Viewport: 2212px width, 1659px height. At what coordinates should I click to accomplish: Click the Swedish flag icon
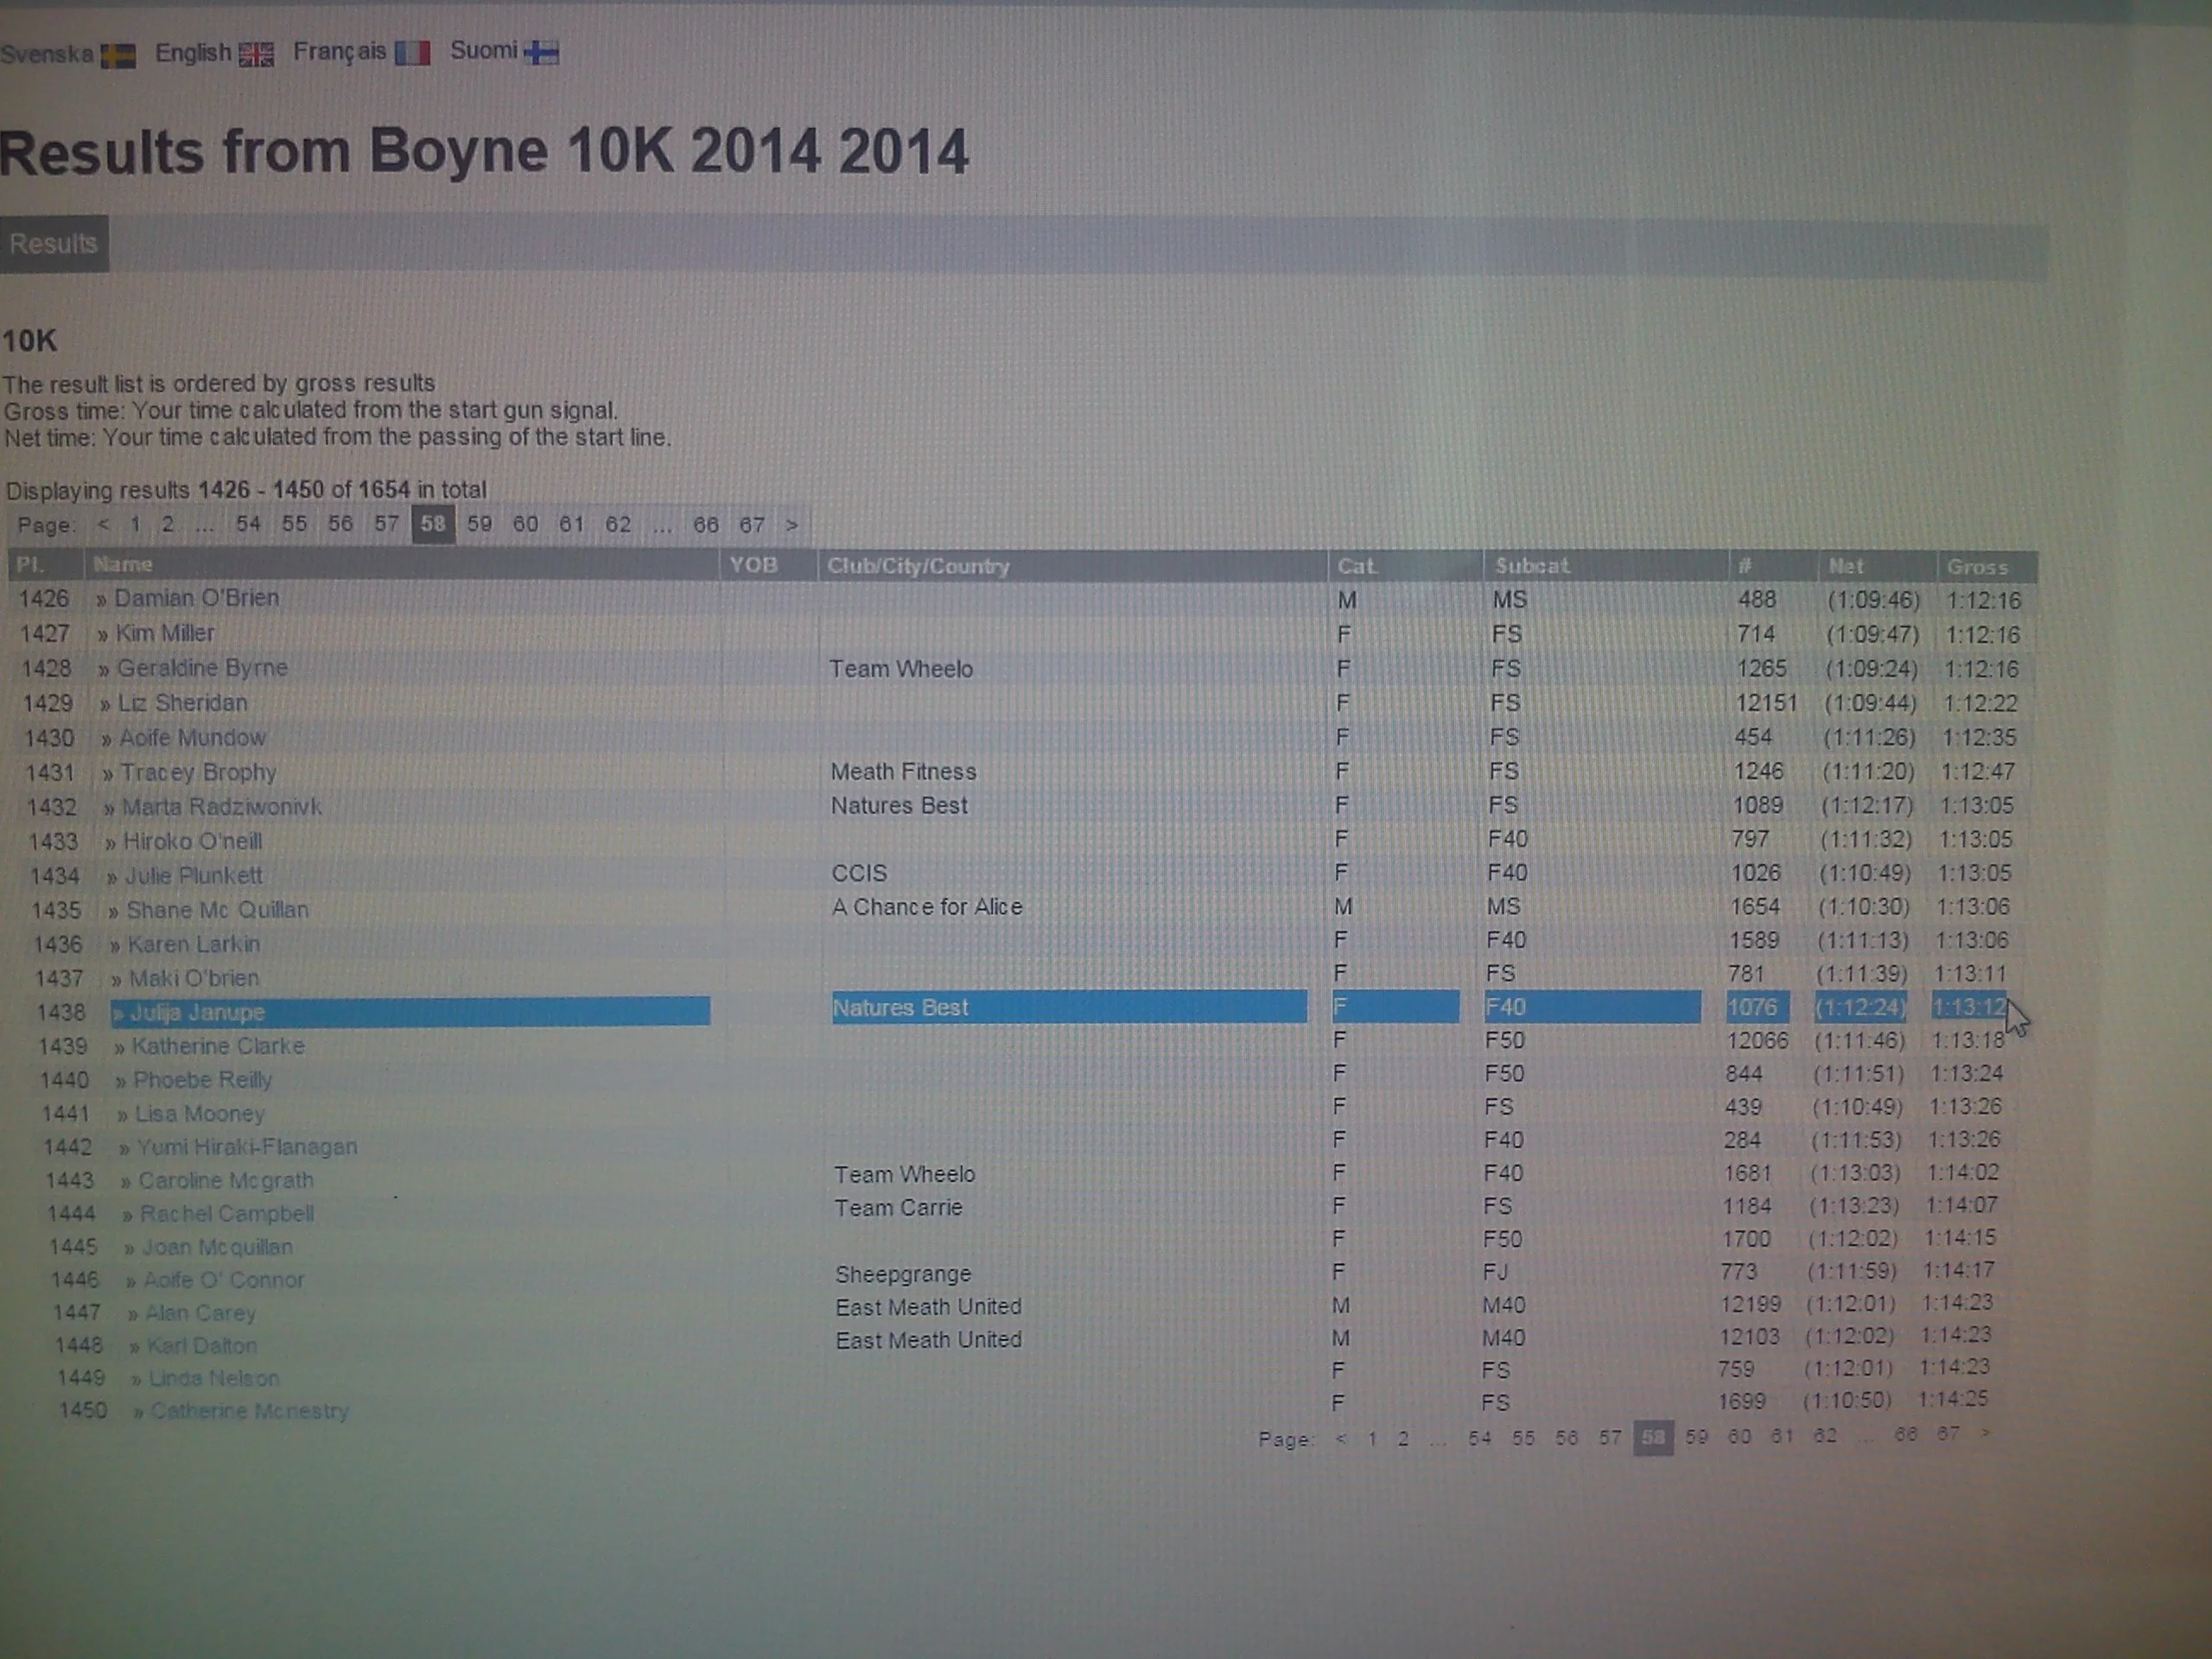tap(118, 56)
